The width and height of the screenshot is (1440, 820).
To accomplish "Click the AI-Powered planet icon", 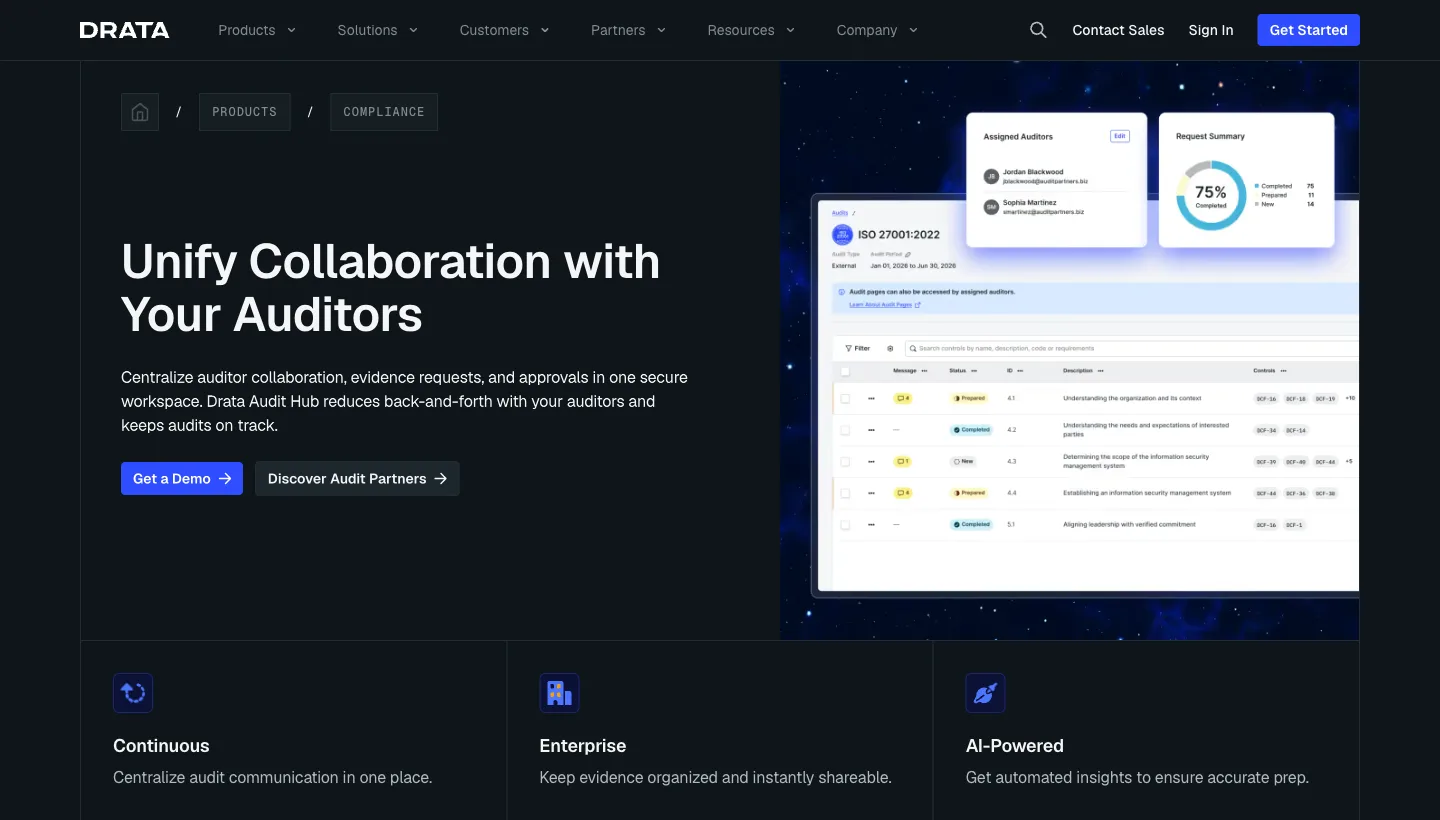I will tap(985, 693).
